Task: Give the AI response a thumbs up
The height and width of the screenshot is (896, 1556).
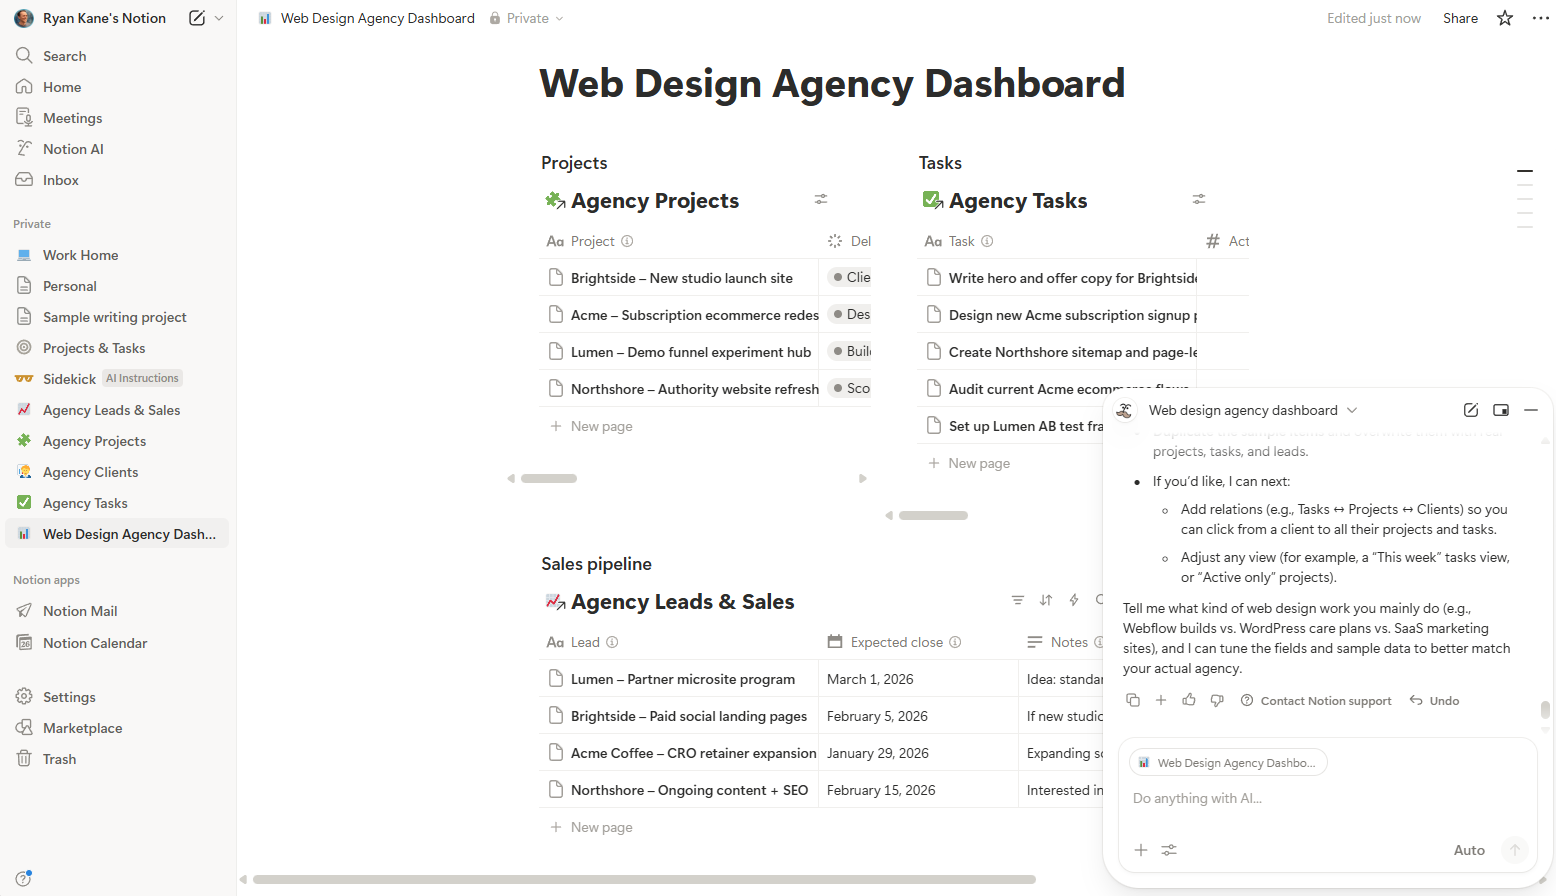Action: point(1189,700)
